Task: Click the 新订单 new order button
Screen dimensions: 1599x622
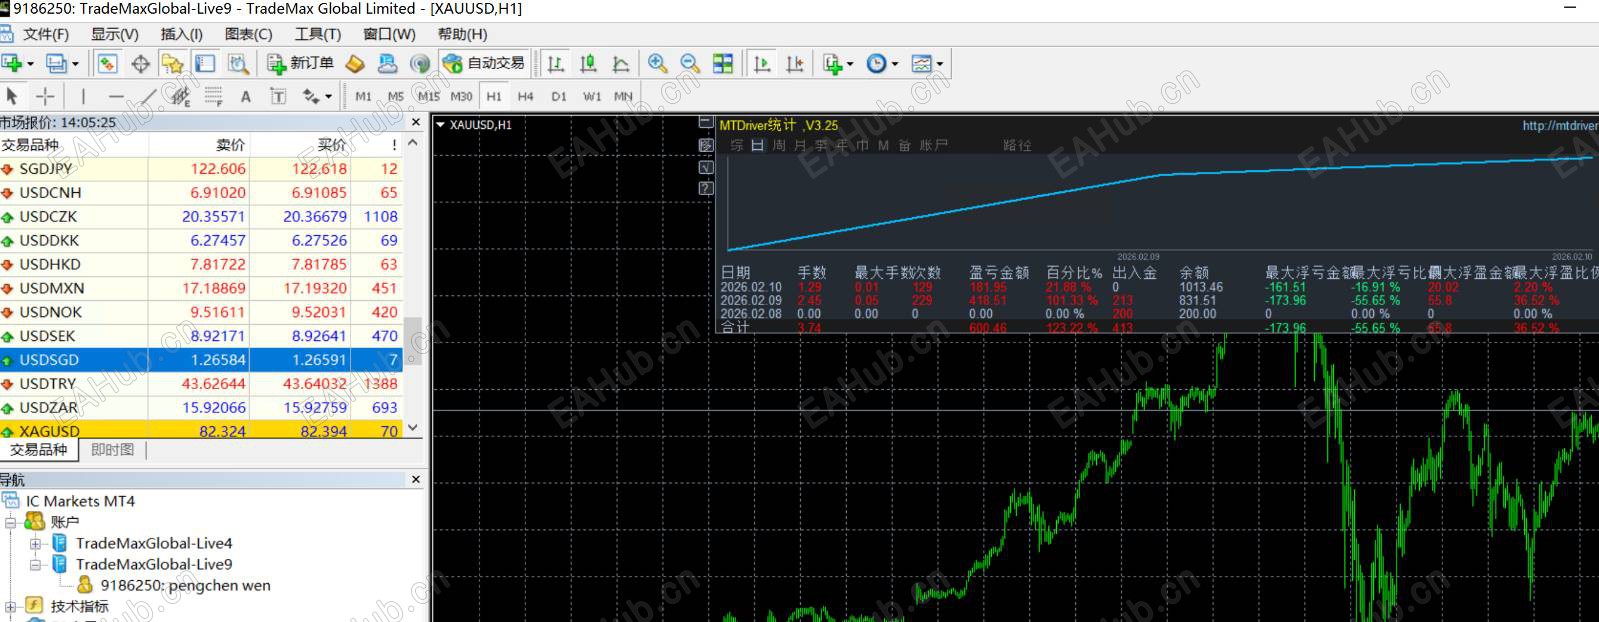Action: pyautogui.click(x=301, y=63)
